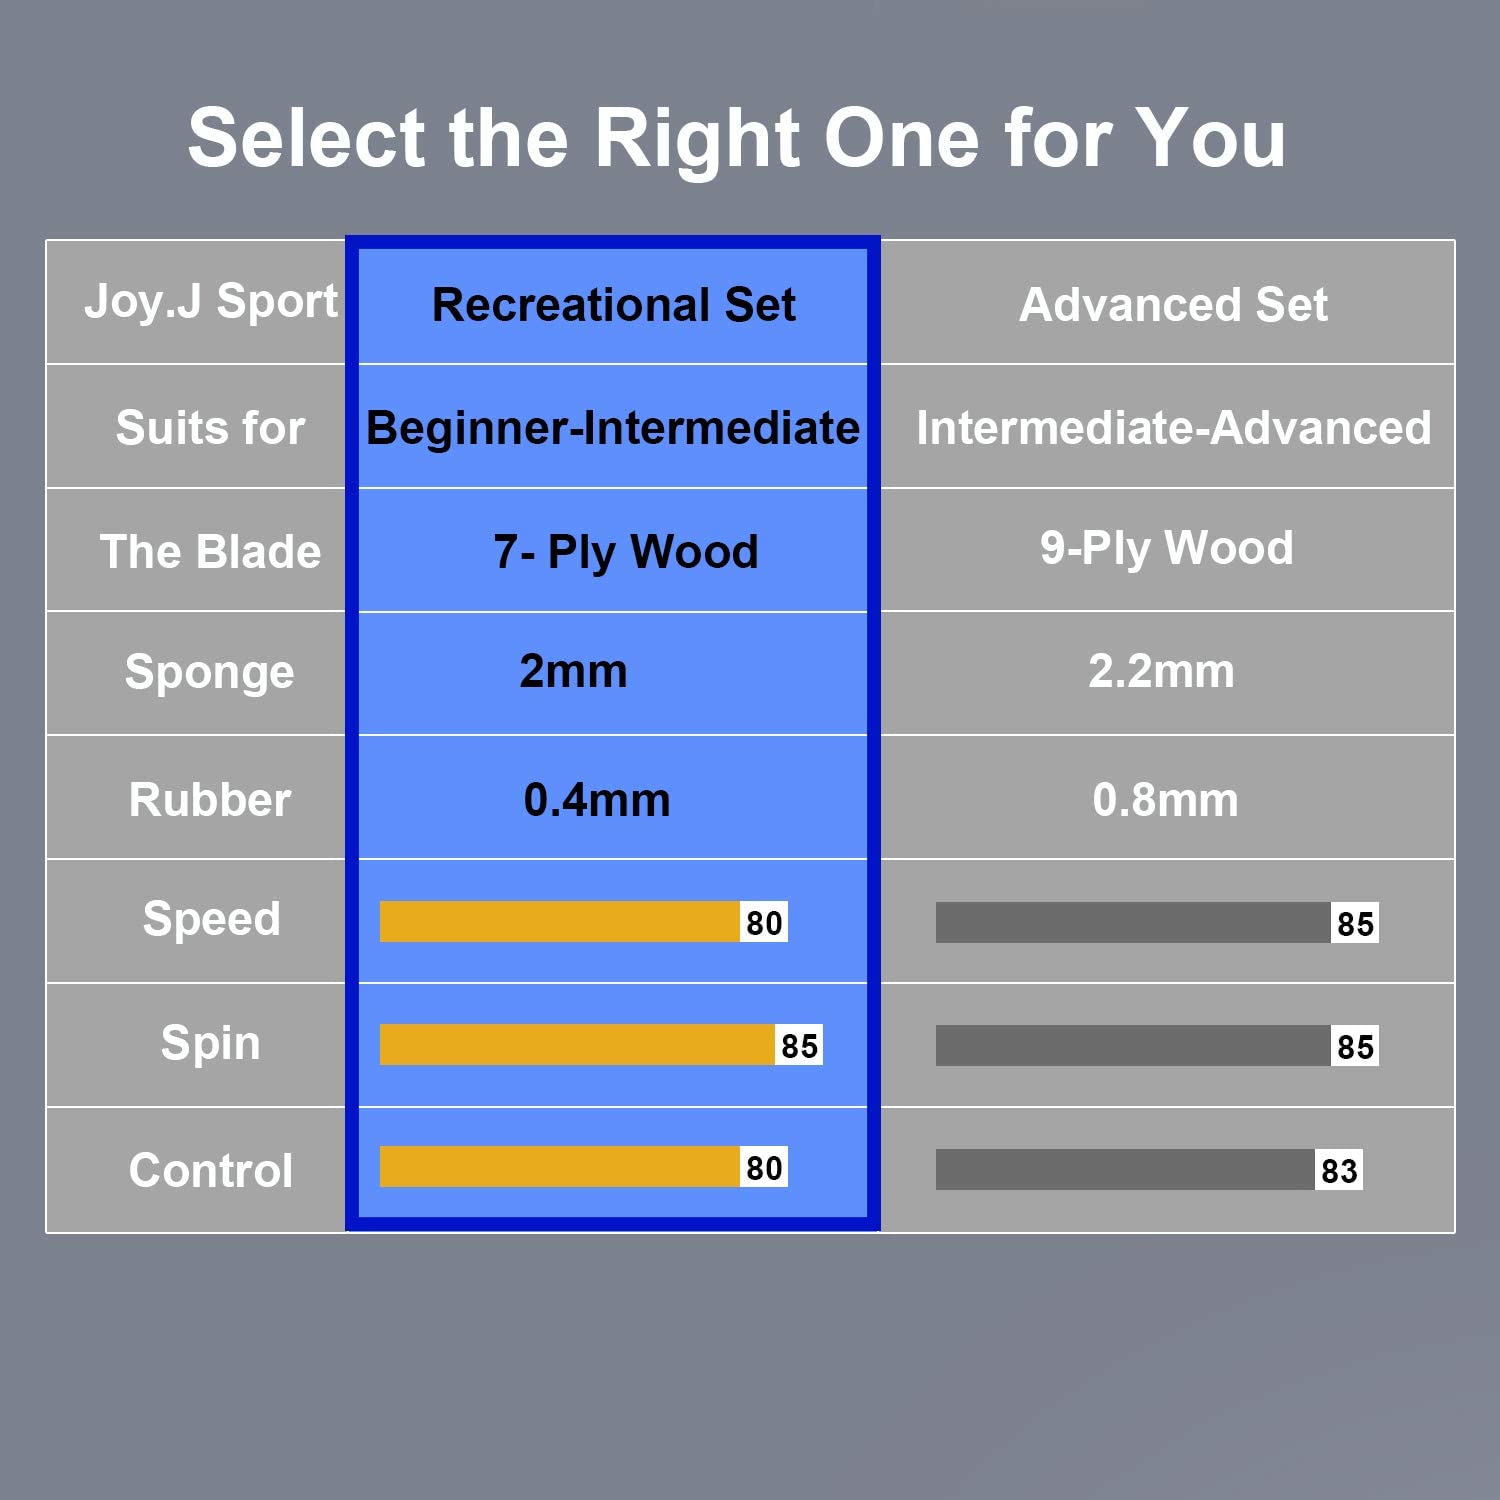Click the orange Spin bar
Image resolution: width=1500 pixels, height=1500 pixels.
click(577, 1045)
